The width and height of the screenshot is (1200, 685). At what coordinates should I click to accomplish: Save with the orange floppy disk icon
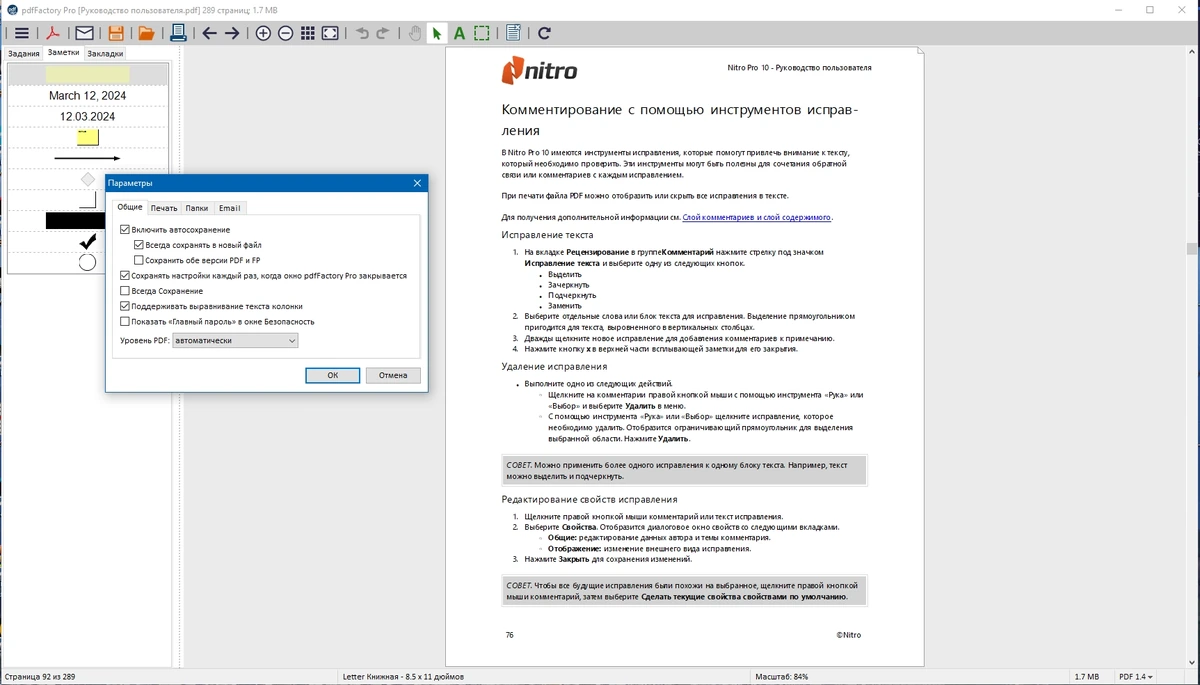pos(116,33)
